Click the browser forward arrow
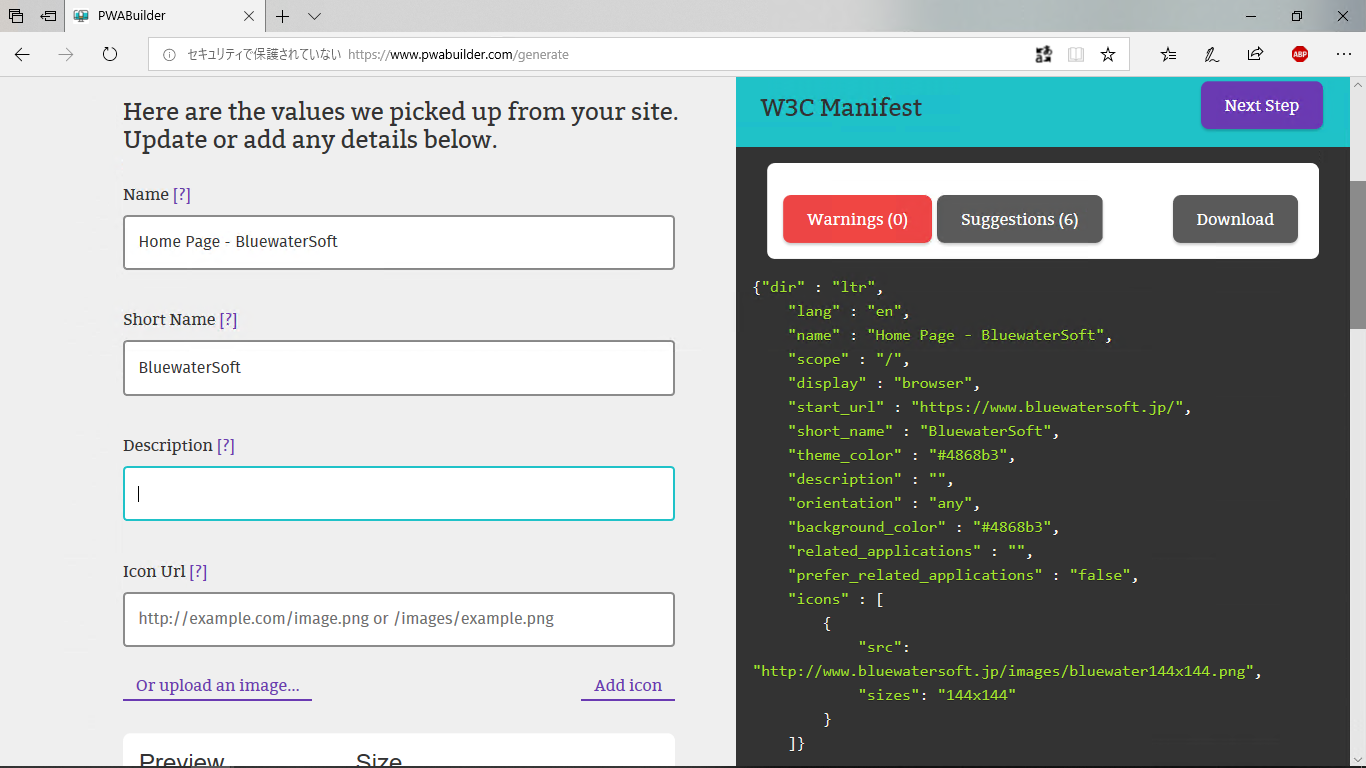The height and width of the screenshot is (768, 1366). [66, 55]
